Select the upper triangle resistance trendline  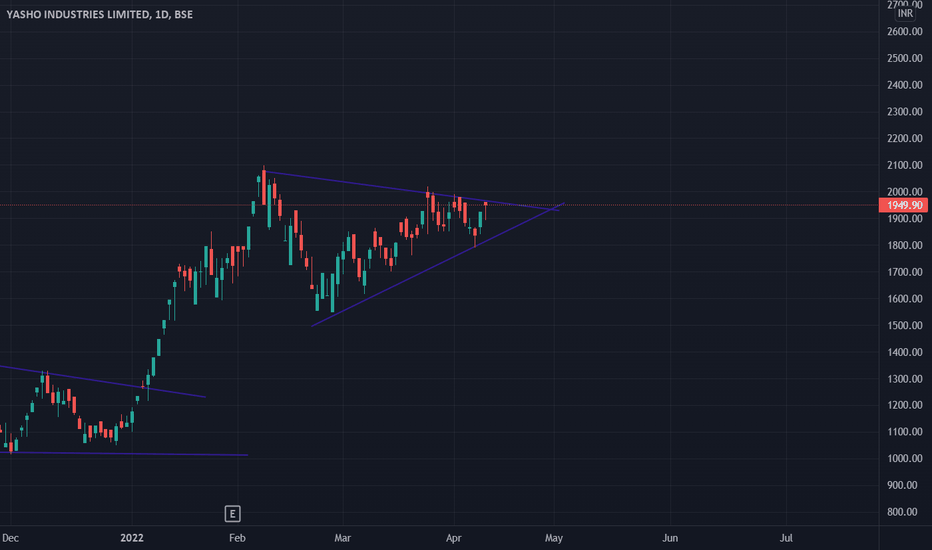(410, 190)
